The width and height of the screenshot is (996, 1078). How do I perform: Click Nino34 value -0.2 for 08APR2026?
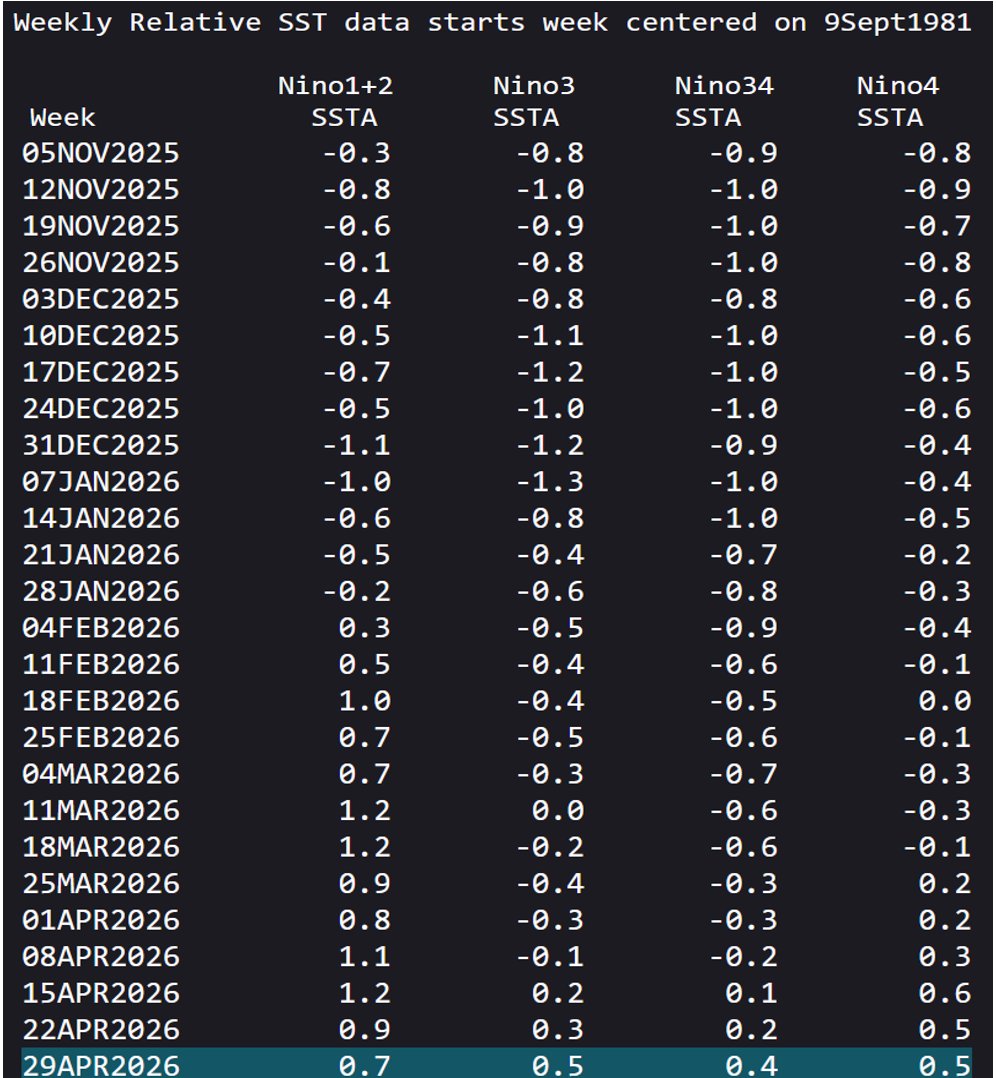coord(744,956)
